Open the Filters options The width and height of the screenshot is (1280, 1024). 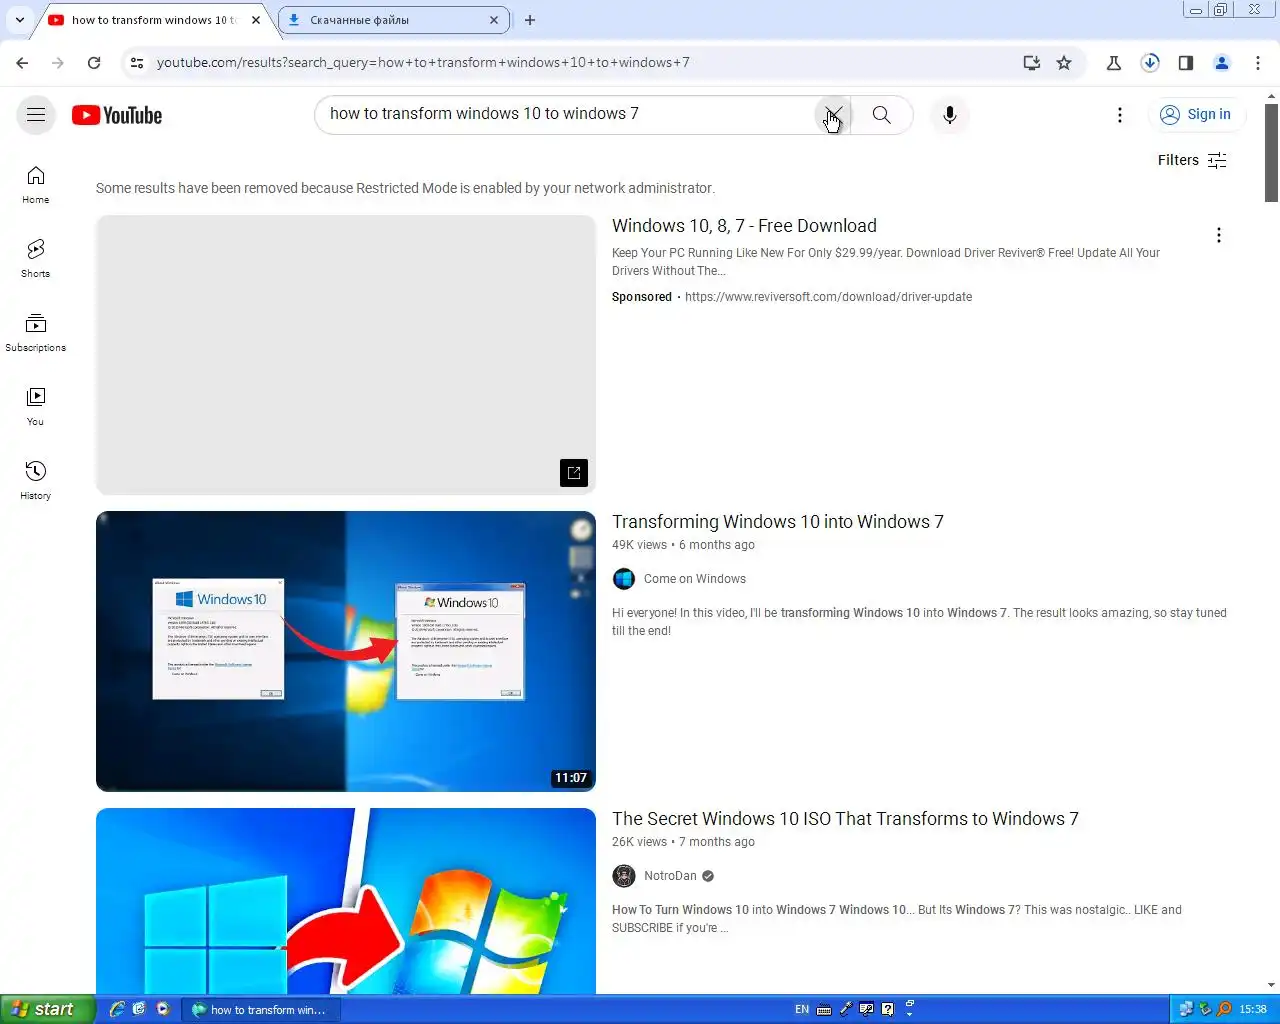pyautogui.click(x=1192, y=160)
